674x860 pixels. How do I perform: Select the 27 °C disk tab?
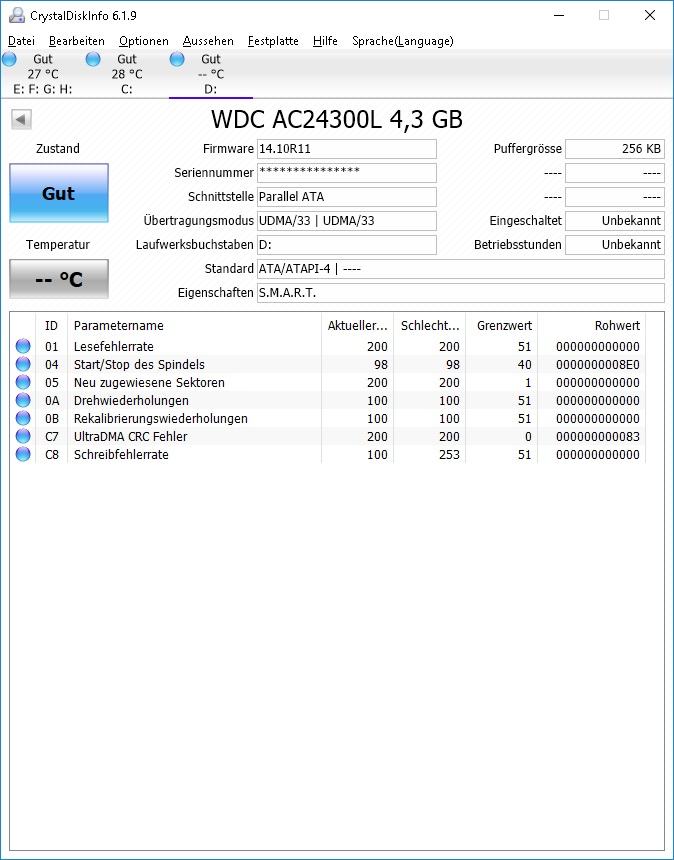pyautogui.click(x=43, y=74)
